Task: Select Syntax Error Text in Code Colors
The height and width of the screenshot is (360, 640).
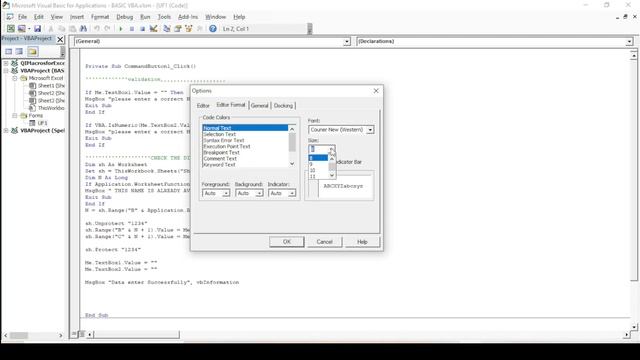Action: pyautogui.click(x=245, y=140)
